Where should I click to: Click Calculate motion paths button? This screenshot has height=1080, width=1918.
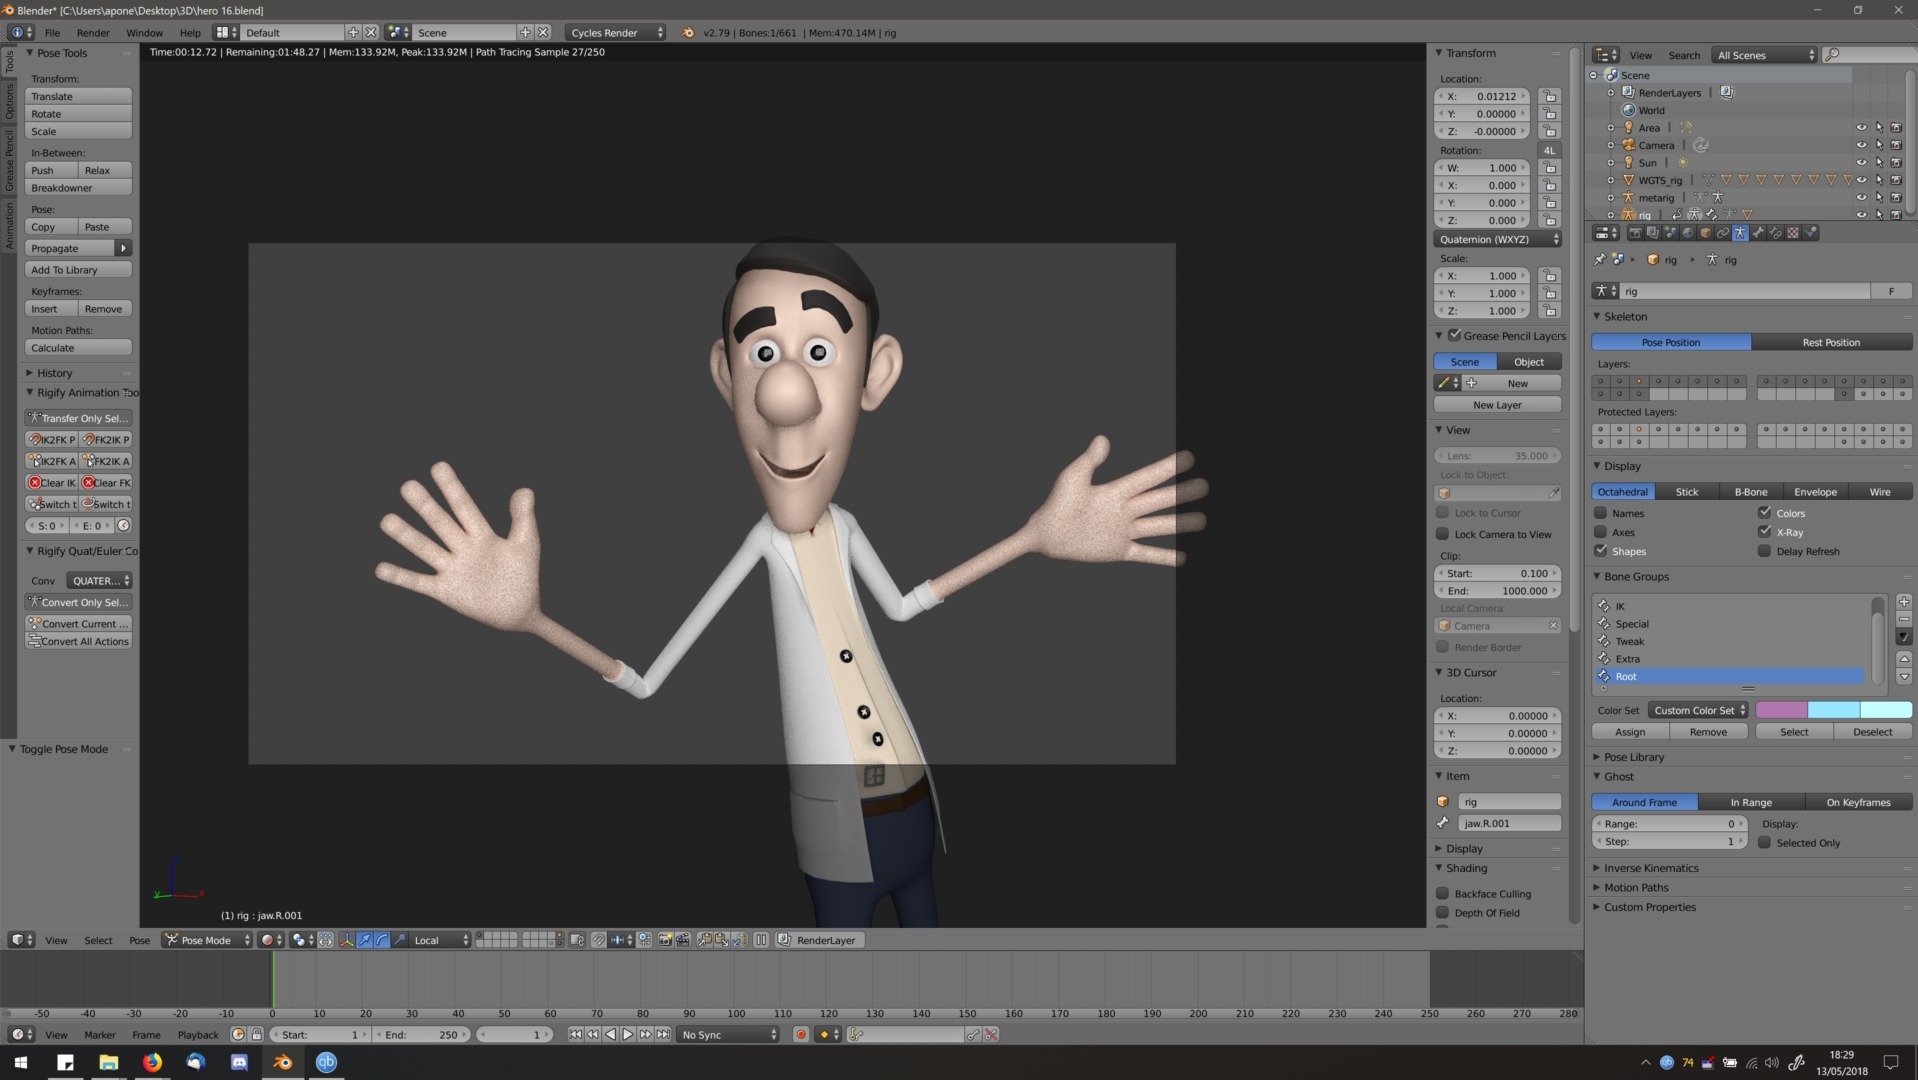coord(78,348)
